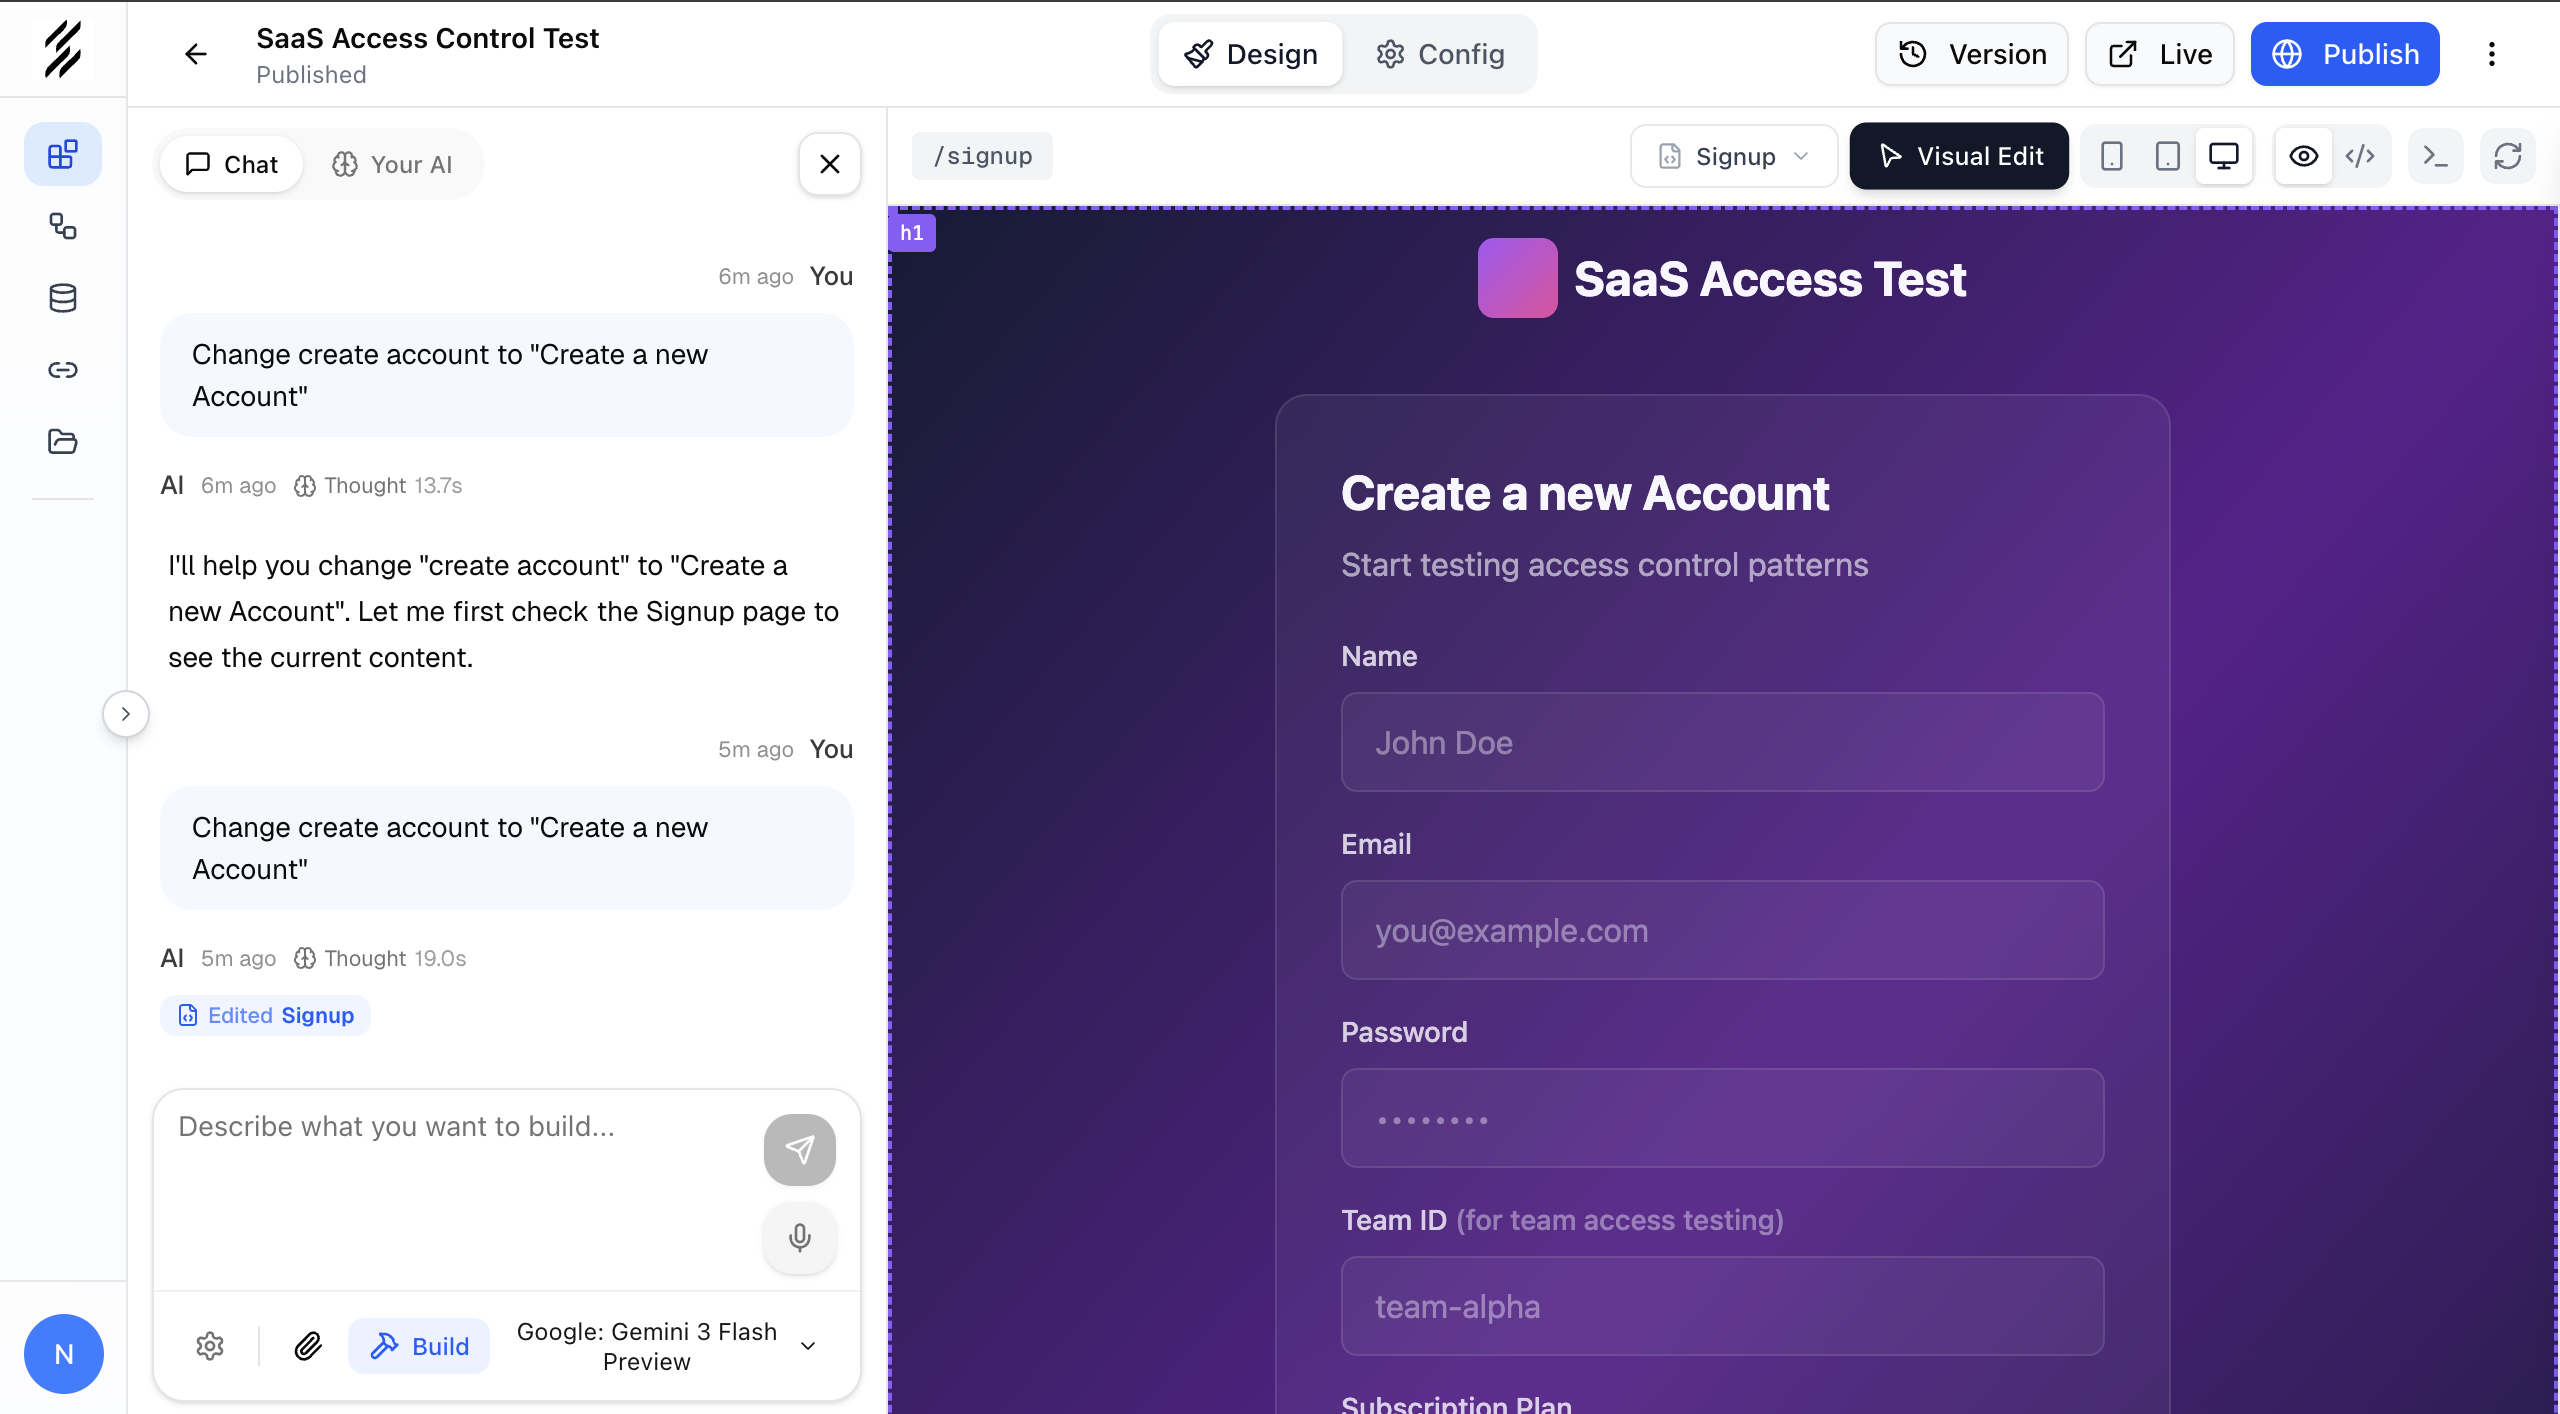Toggle Visual Edit mode off

click(1959, 156)
